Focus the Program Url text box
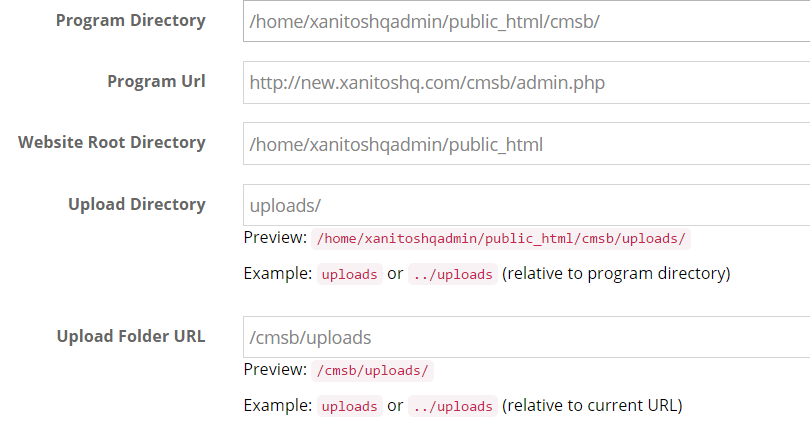The width and height of the screenshot is (810, 432). click(x=525, y=83)
